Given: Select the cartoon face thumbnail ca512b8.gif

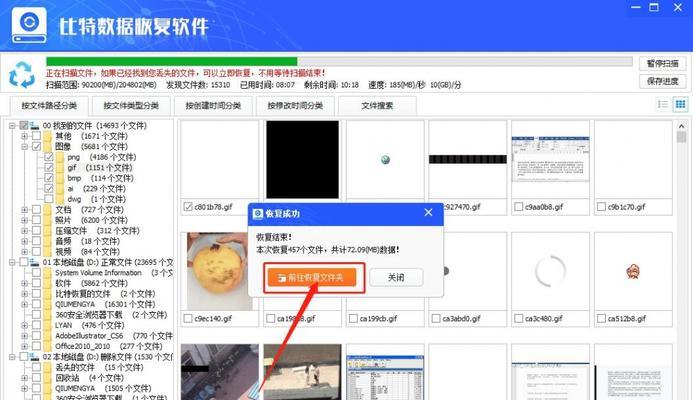Looking at the screenshot, I should 633,271.
